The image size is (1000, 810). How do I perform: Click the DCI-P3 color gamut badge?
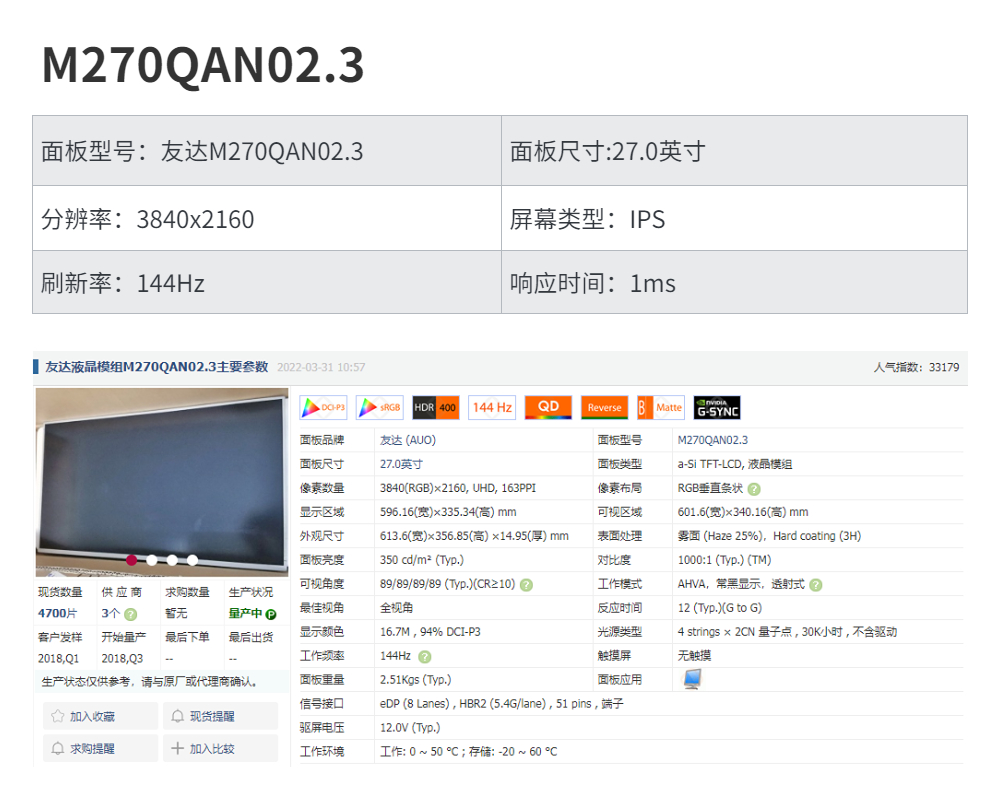click(x=323, y=408)
